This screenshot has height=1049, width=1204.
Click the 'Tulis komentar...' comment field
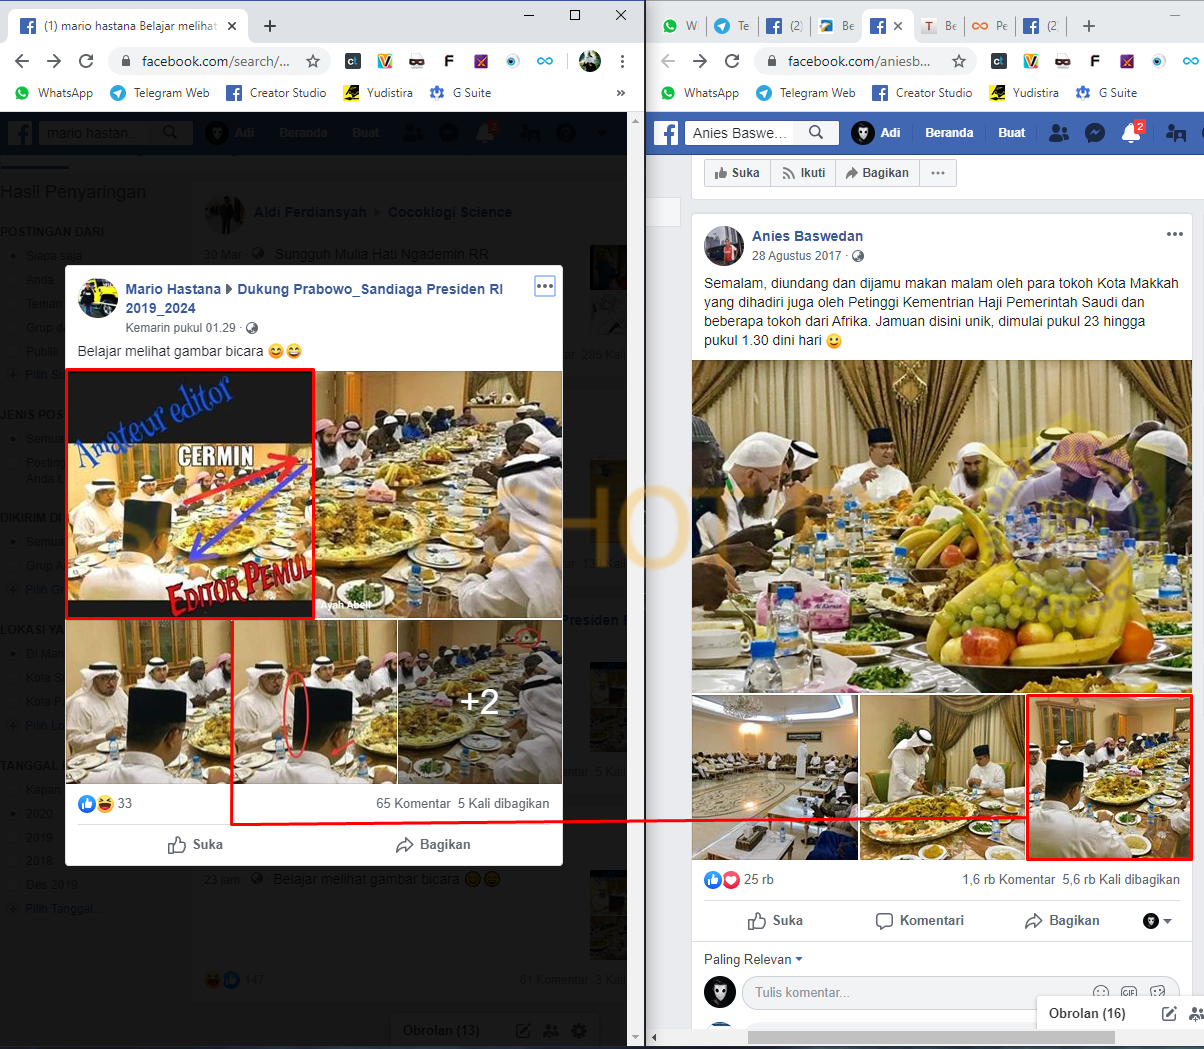coord(960,992)
